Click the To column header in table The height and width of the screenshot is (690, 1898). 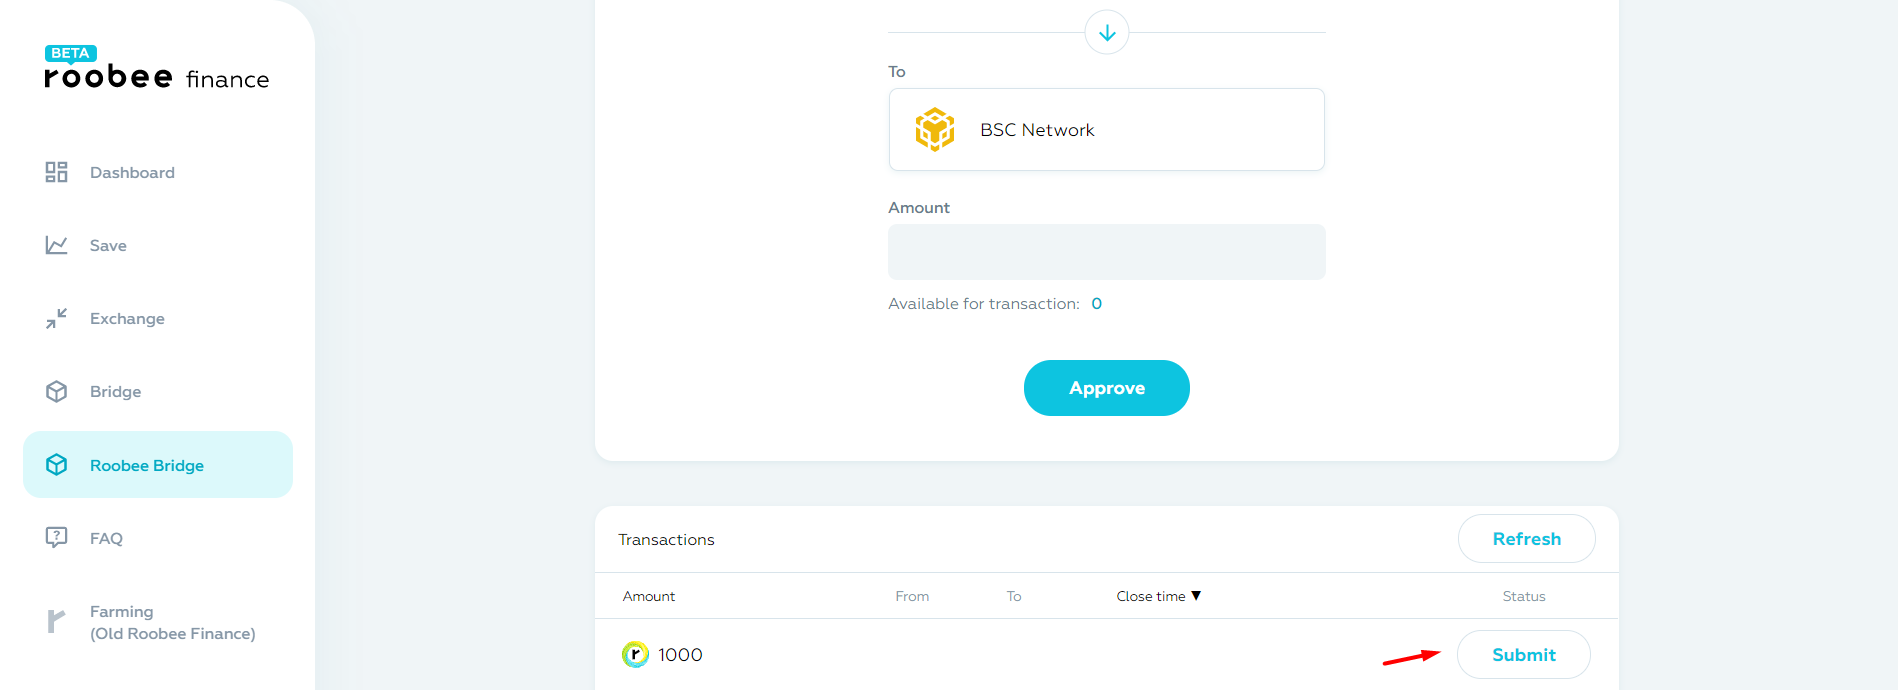(x=1014, y=596)
